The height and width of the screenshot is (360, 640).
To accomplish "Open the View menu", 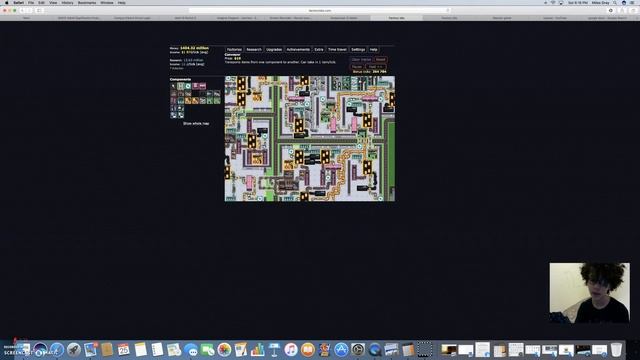I will click(x=53, y=3).
